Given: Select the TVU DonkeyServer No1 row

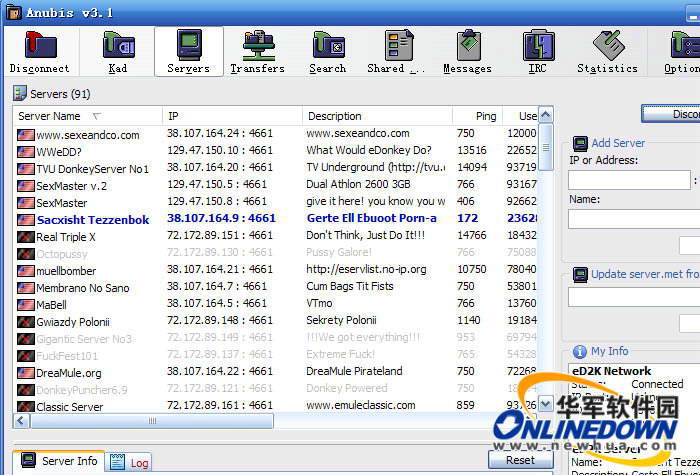Looking at the screenshot, I should (277, 169).
